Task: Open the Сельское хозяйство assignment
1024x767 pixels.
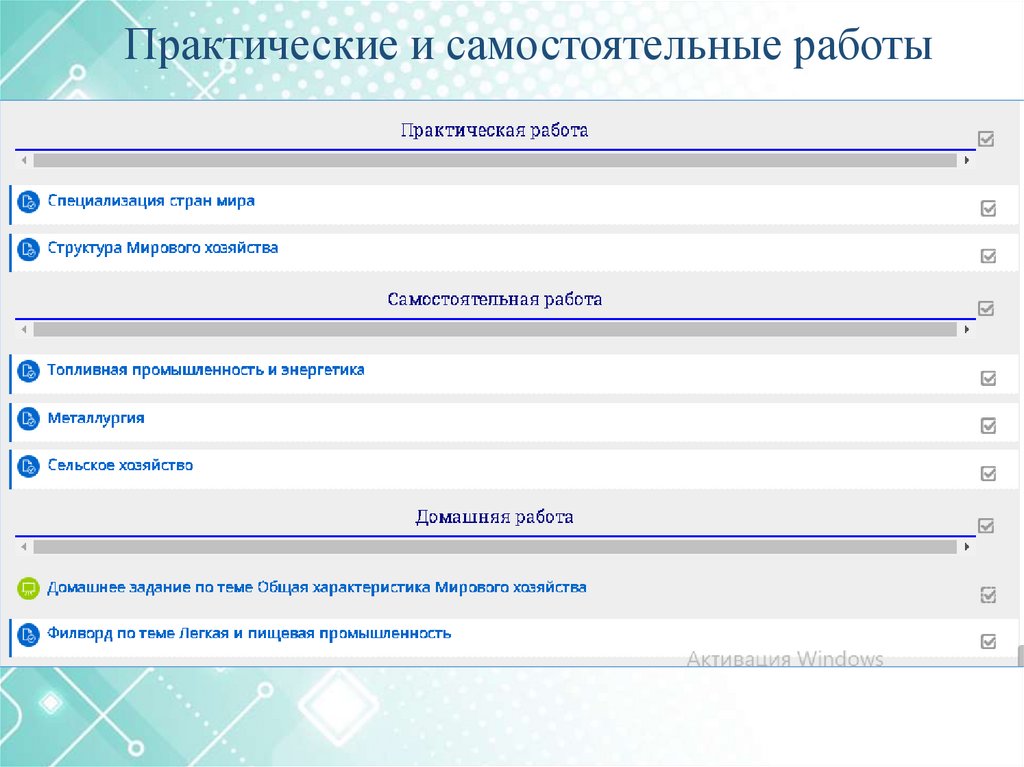Action: tap(120, 465)
